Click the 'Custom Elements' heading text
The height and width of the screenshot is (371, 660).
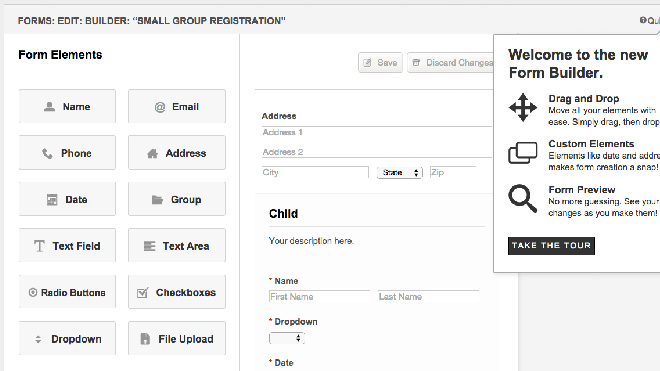point(591,144)
